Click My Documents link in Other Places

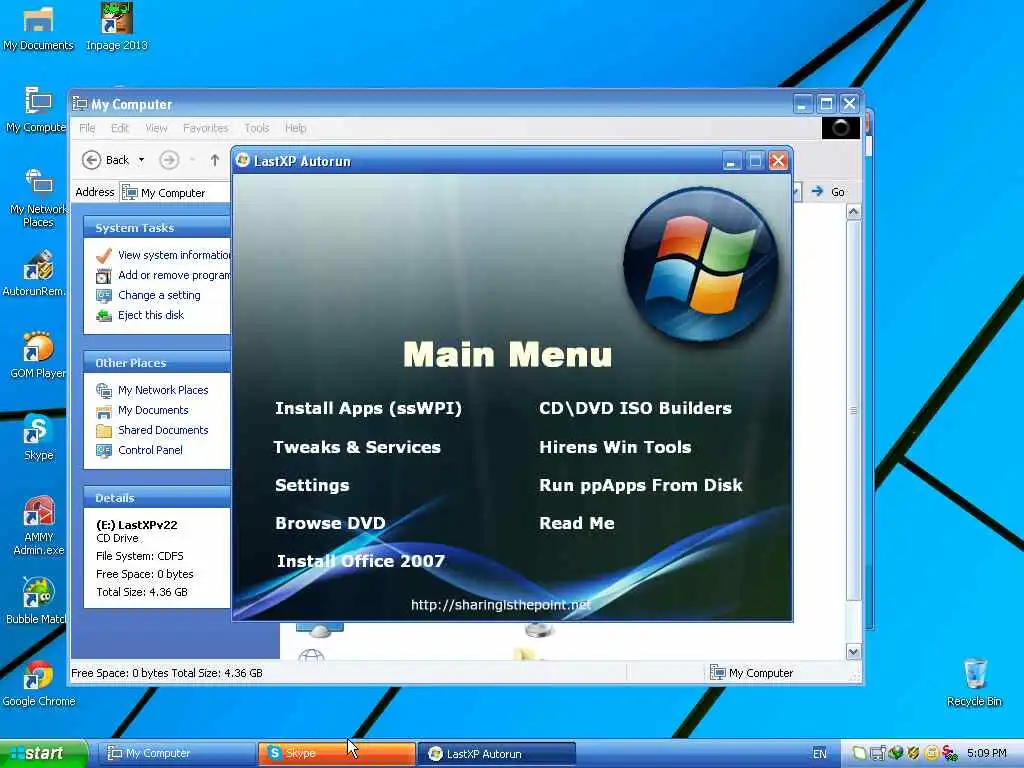[x=153, y=410]
